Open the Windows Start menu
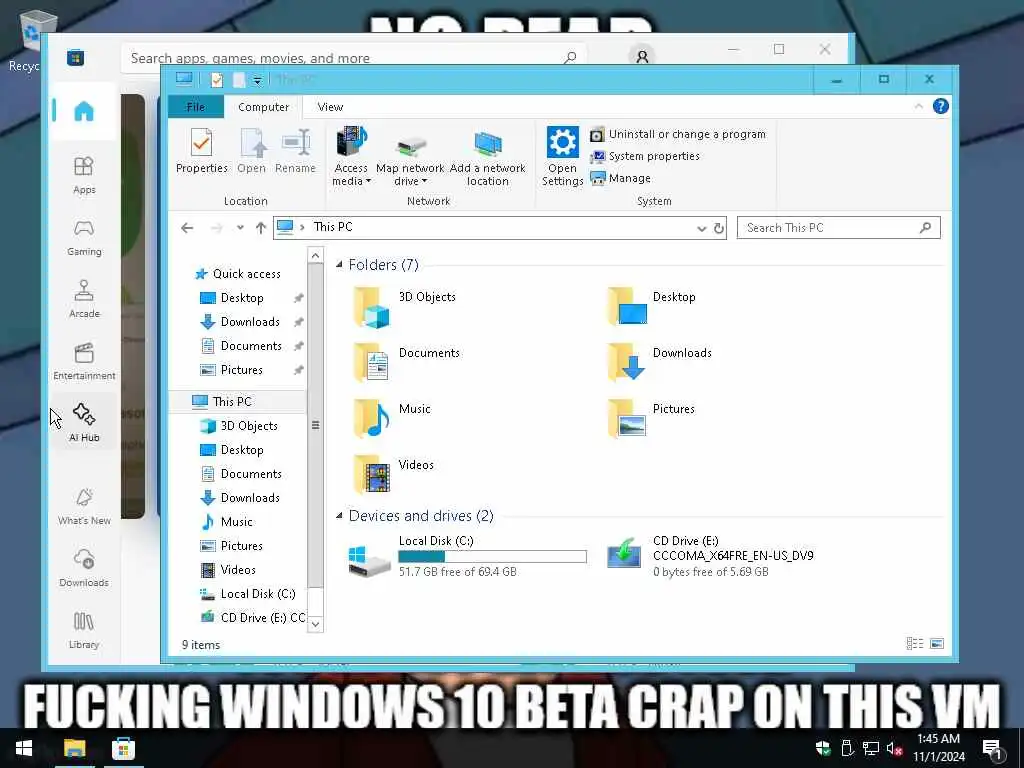 [24, 748]
